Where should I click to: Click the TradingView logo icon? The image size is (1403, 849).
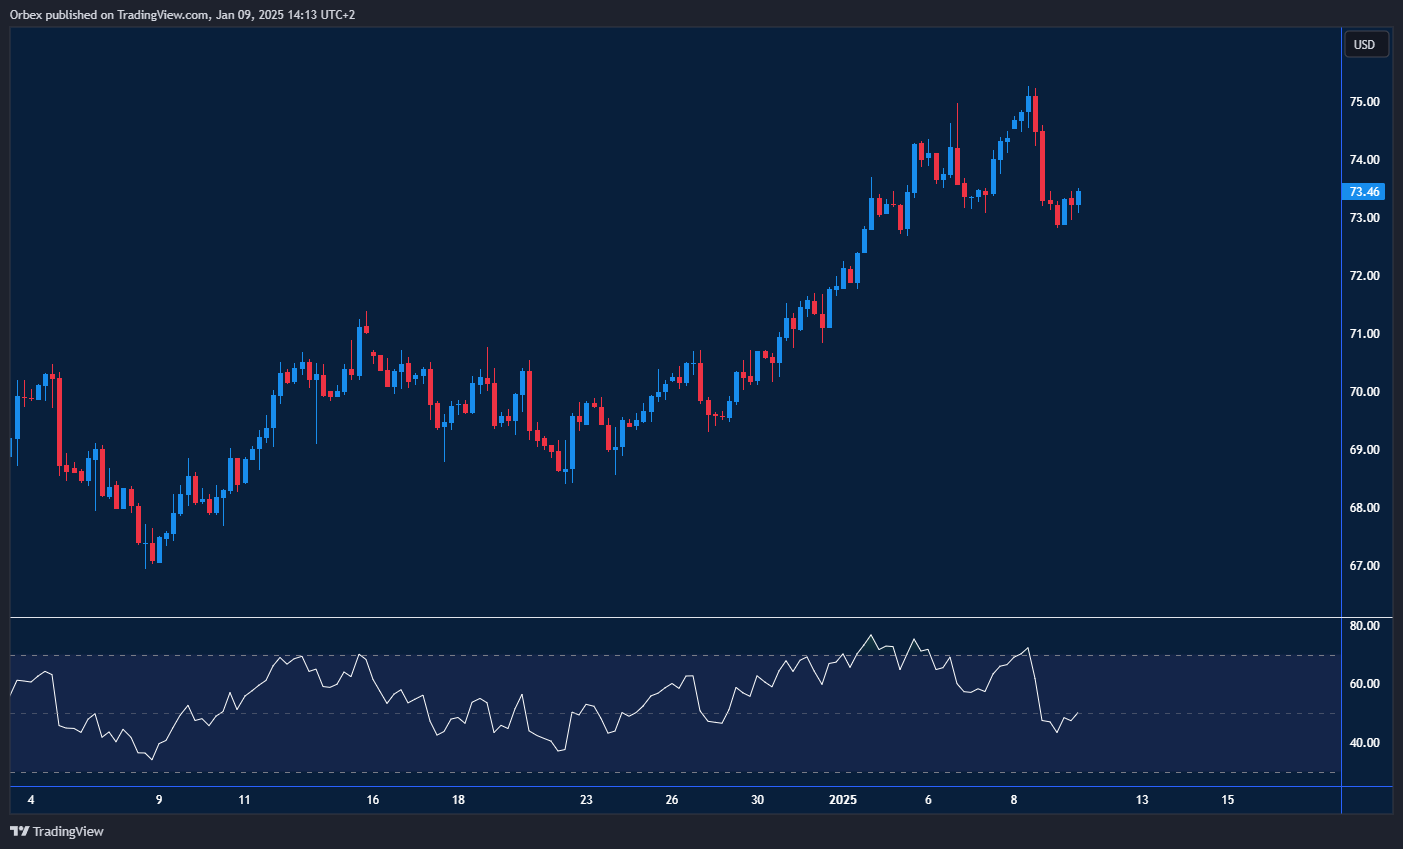pos(19,831)
